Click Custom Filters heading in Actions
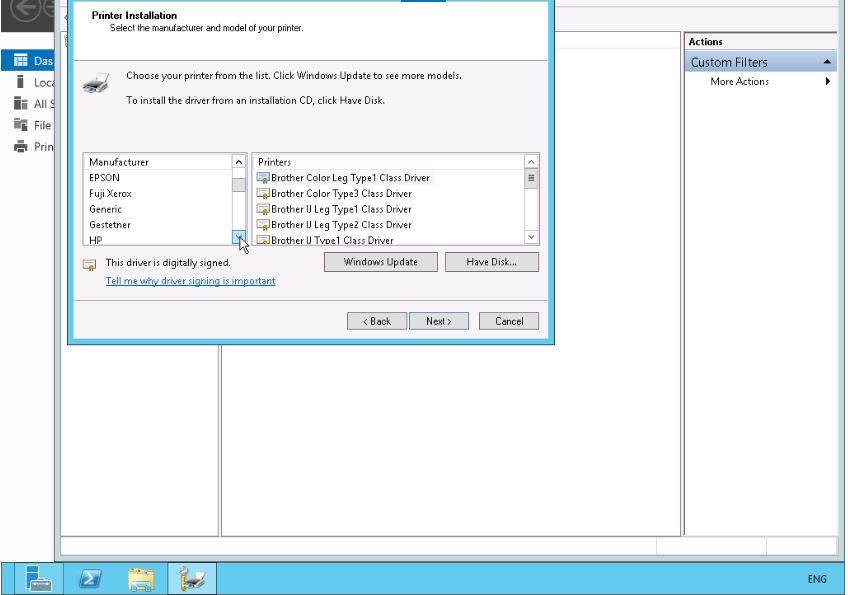 pyautogui.click(x=728, y=62)
